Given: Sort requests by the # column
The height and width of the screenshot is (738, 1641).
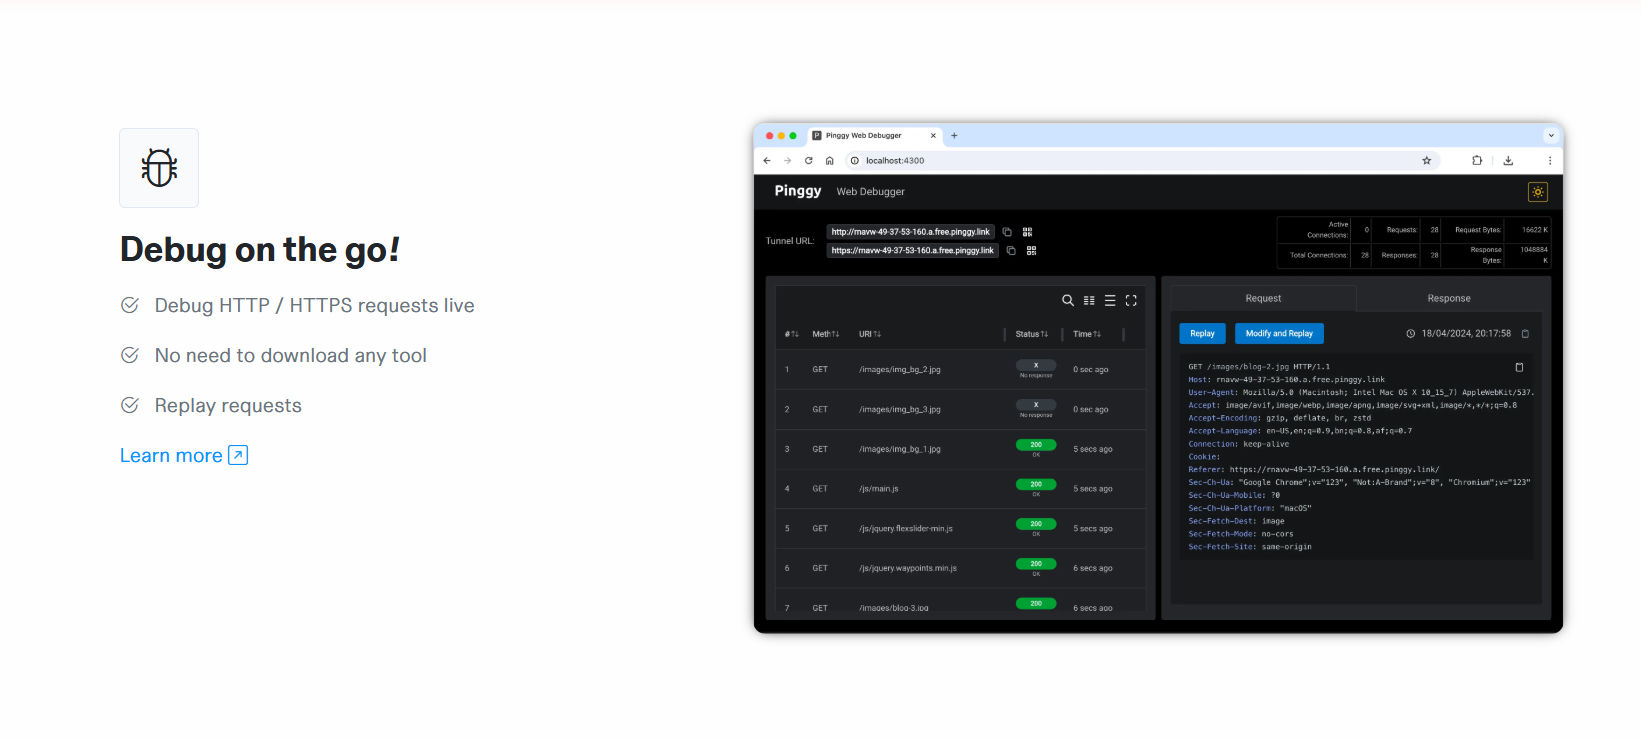Looking at the screenshot, I should coord(791,334).
